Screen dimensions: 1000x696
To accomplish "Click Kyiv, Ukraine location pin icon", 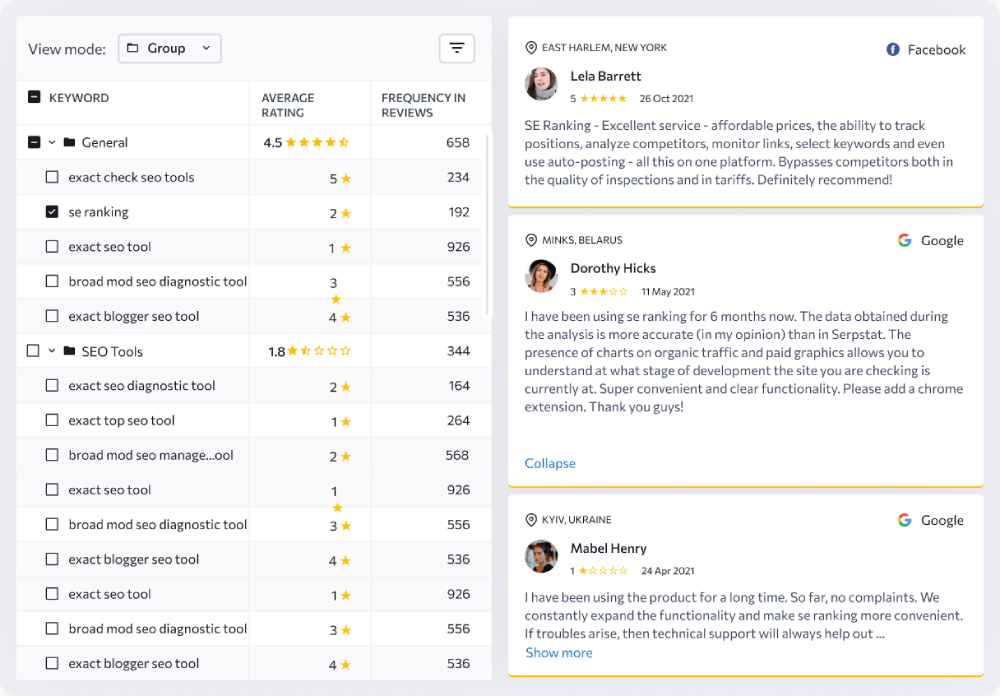I will coord(531,520).
